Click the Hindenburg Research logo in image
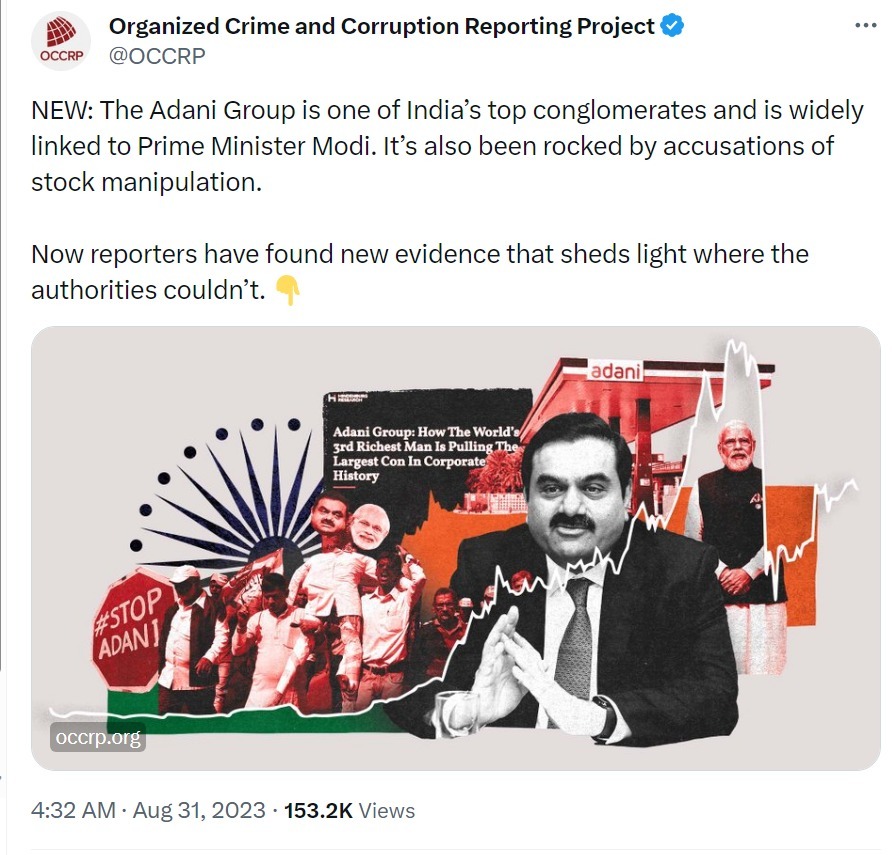The image size is (892, 855). (x=348, y=398)
